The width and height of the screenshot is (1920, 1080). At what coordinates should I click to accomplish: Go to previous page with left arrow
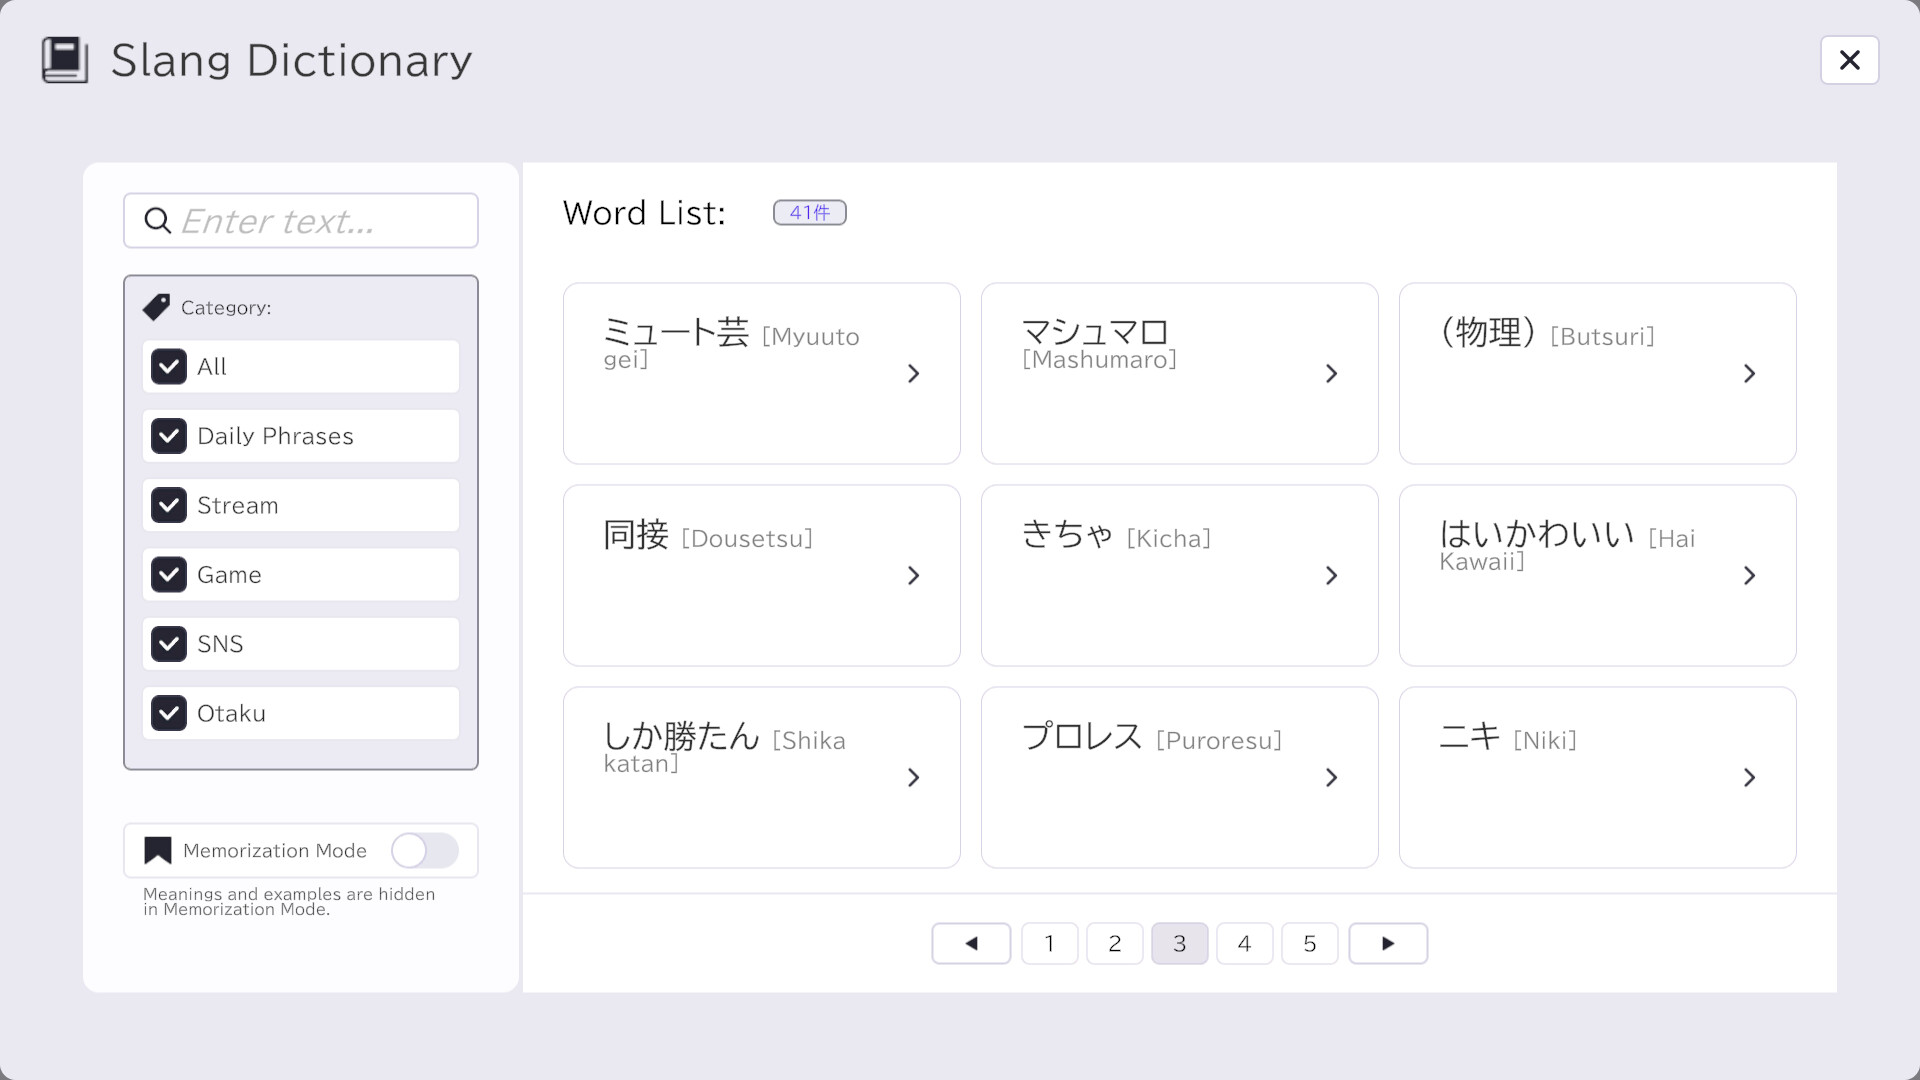point(971,943)
